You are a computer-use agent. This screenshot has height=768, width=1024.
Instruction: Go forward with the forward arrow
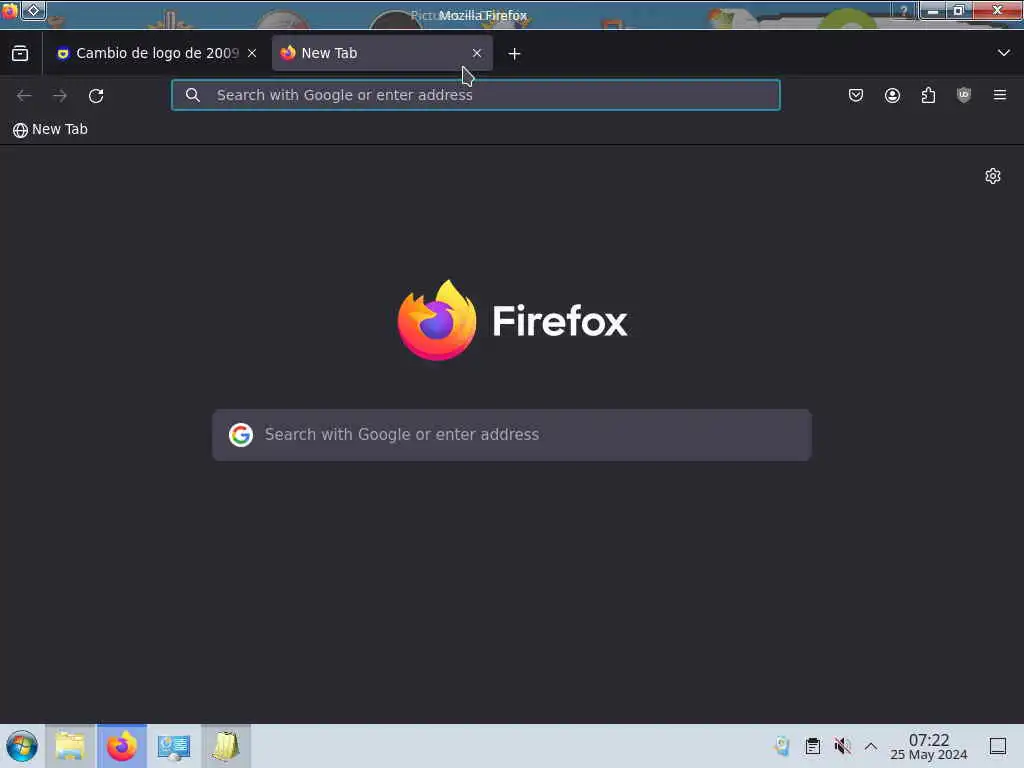click(x=60, y=95)
